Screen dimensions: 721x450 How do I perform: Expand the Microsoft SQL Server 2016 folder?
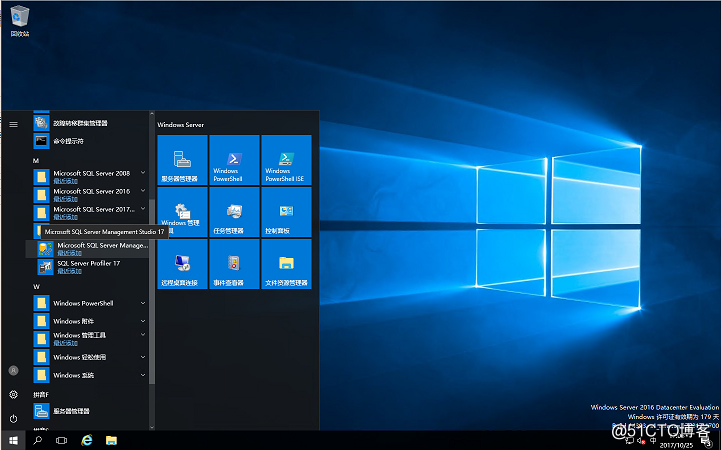(x=90, y=194)
